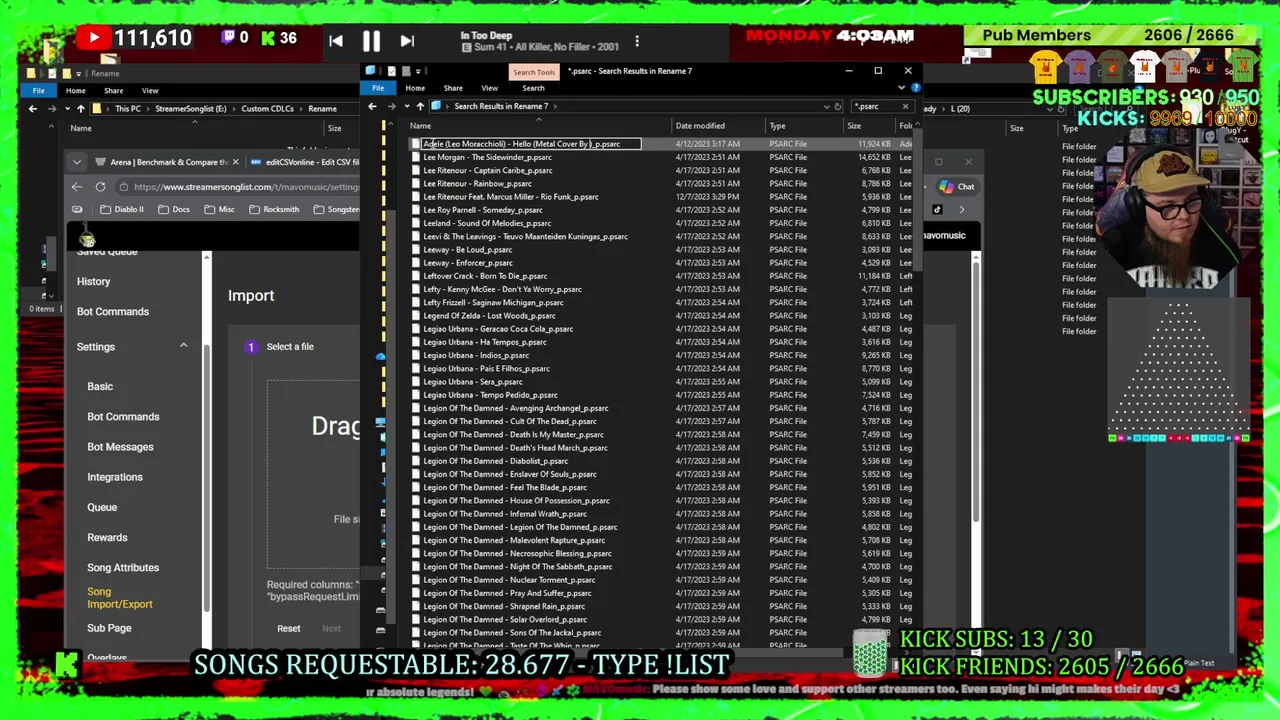Open the Home ribbon tab in Search Results window
This screenshot has width=1280, height=720.
[415, 88]
